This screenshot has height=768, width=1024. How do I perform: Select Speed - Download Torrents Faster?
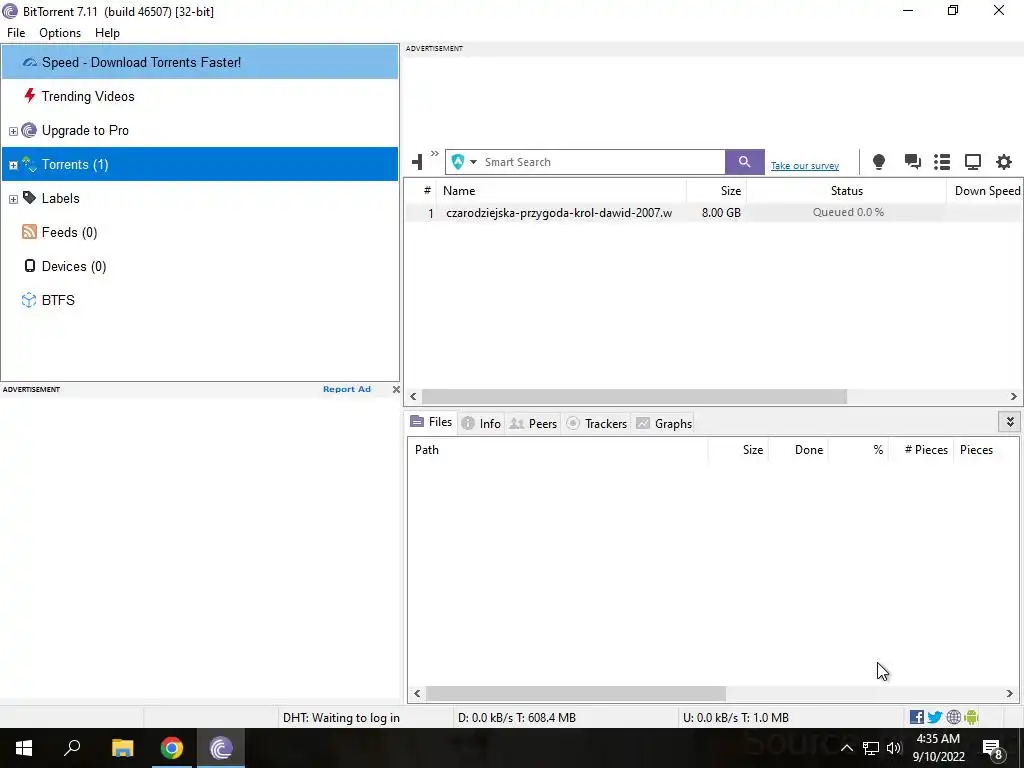click(200, 62)
